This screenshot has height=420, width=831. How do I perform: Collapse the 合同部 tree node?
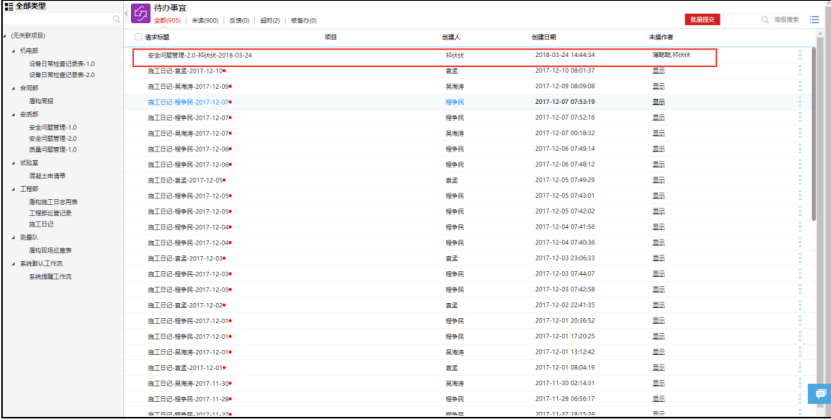(x=14, y=88)
